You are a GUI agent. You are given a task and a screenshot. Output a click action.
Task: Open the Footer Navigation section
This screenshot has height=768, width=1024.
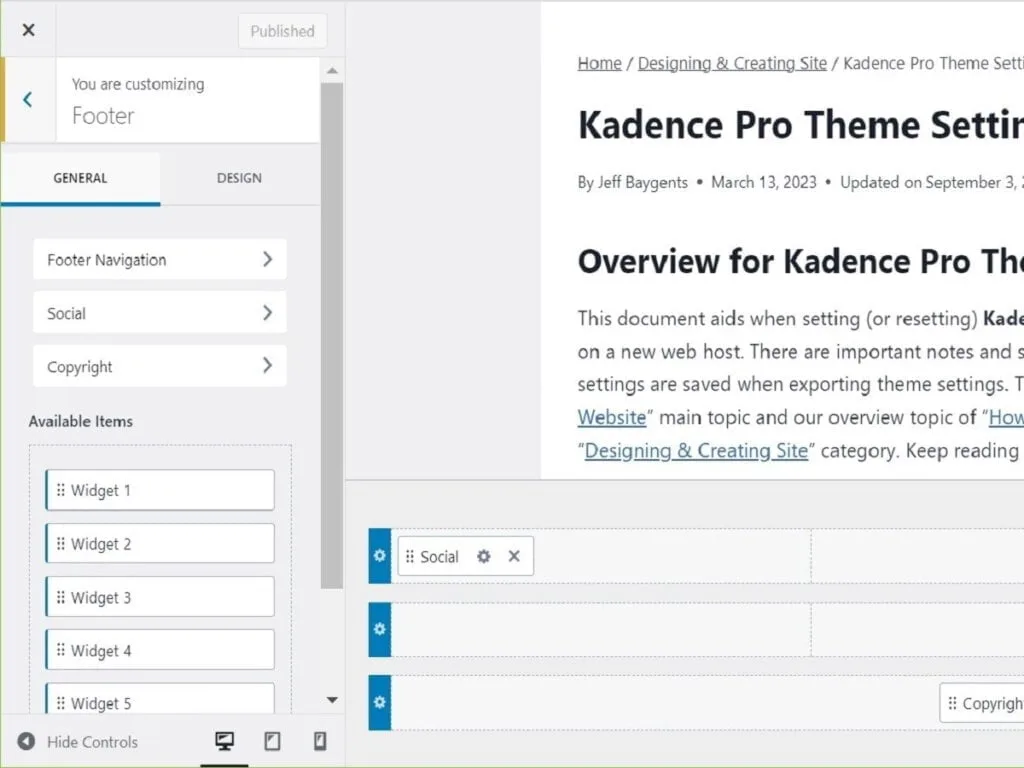(160, 259)
